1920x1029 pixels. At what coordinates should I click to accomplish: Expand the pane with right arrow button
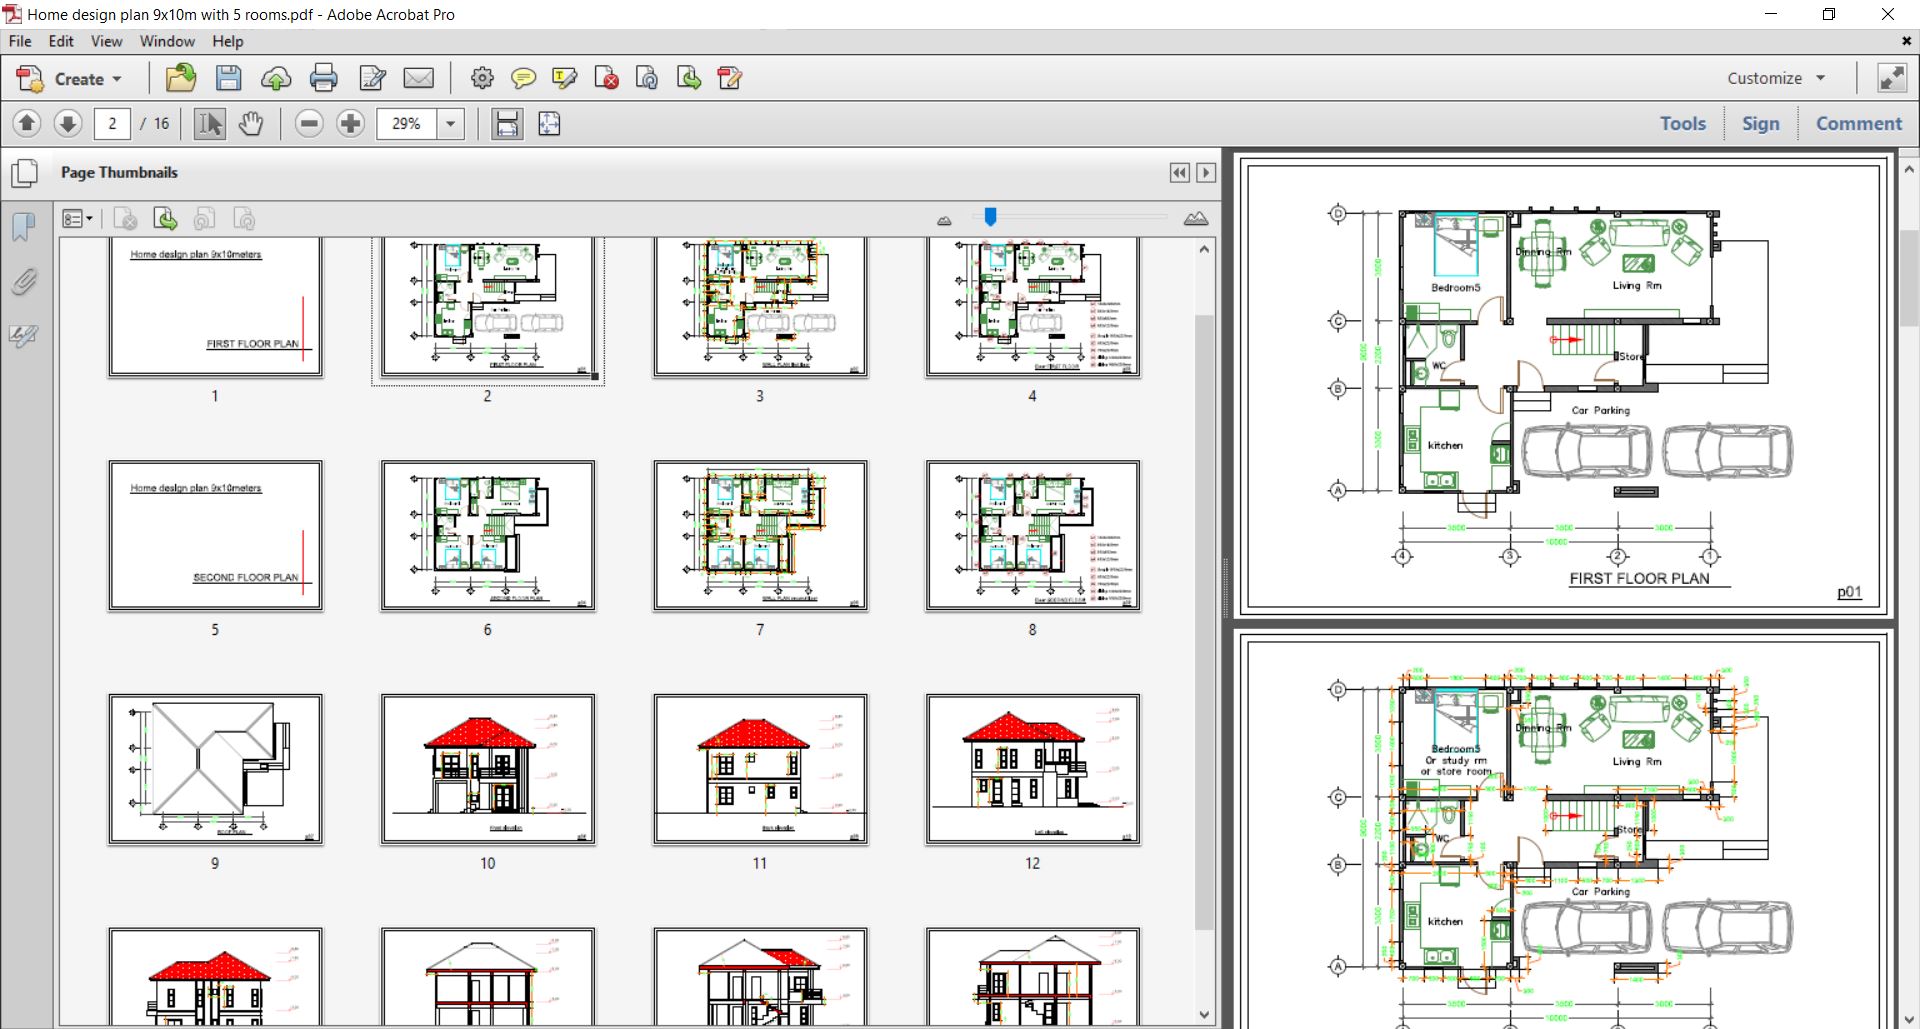coord(1206,173)
